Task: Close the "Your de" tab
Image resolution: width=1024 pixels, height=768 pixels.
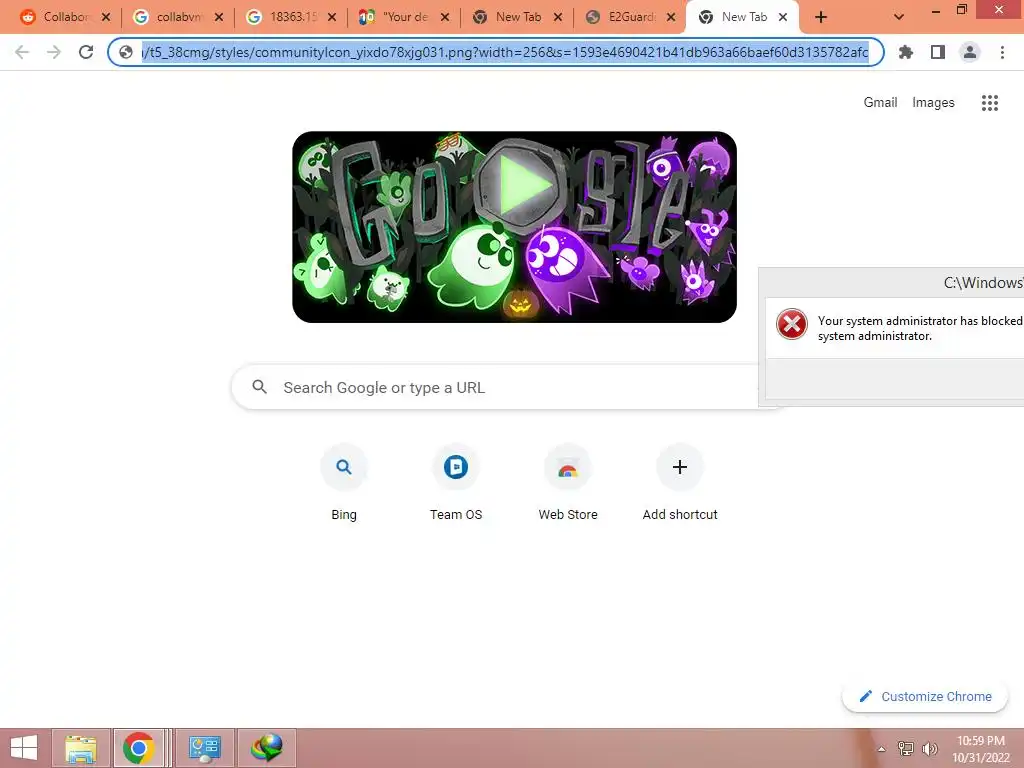Action: point(445,17)
